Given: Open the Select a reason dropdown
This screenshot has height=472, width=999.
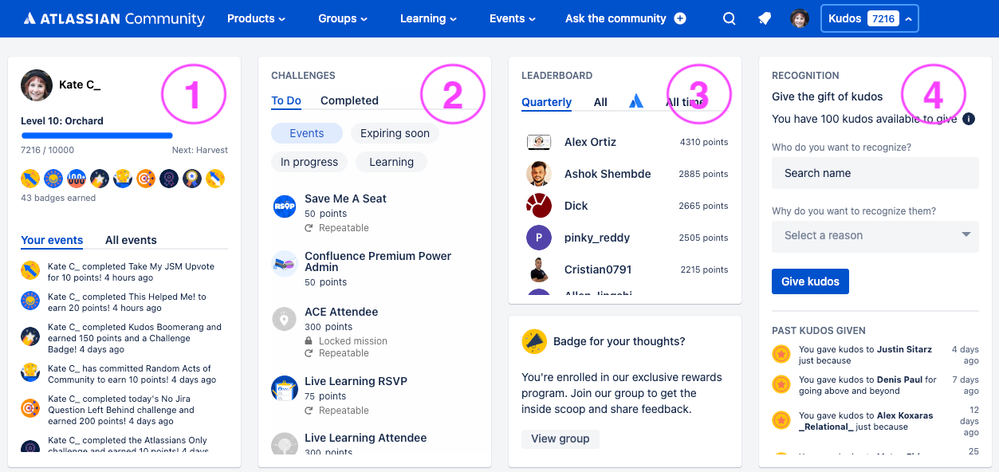Looking at the screenshot, I should coord(875,236).
